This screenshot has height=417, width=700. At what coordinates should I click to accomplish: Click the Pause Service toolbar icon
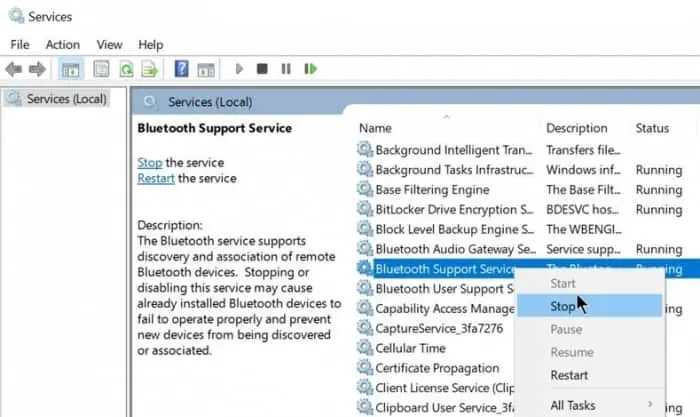click(x=286, y=69)
